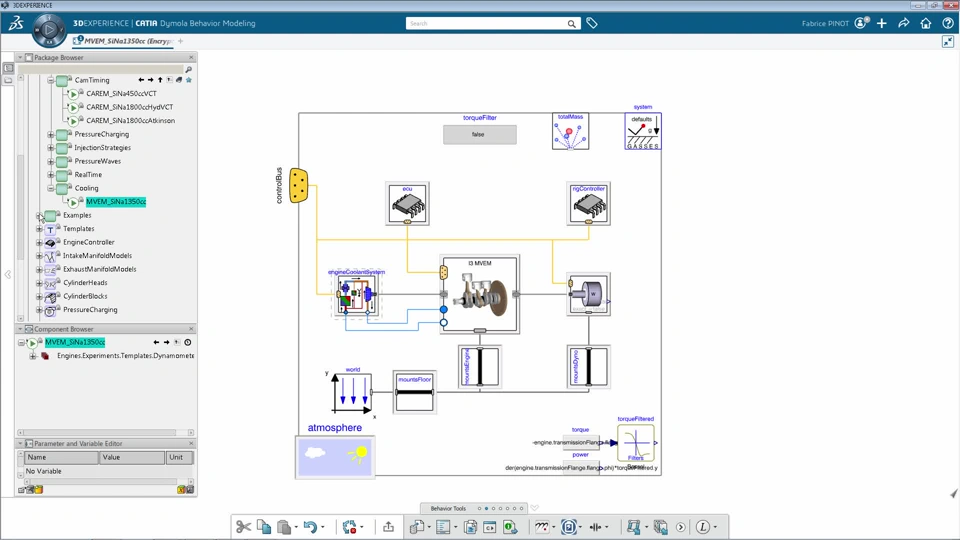Click the add (plus) icon in top bar
The width and height of the screenshot is (960, 540).
coord(882,23)
